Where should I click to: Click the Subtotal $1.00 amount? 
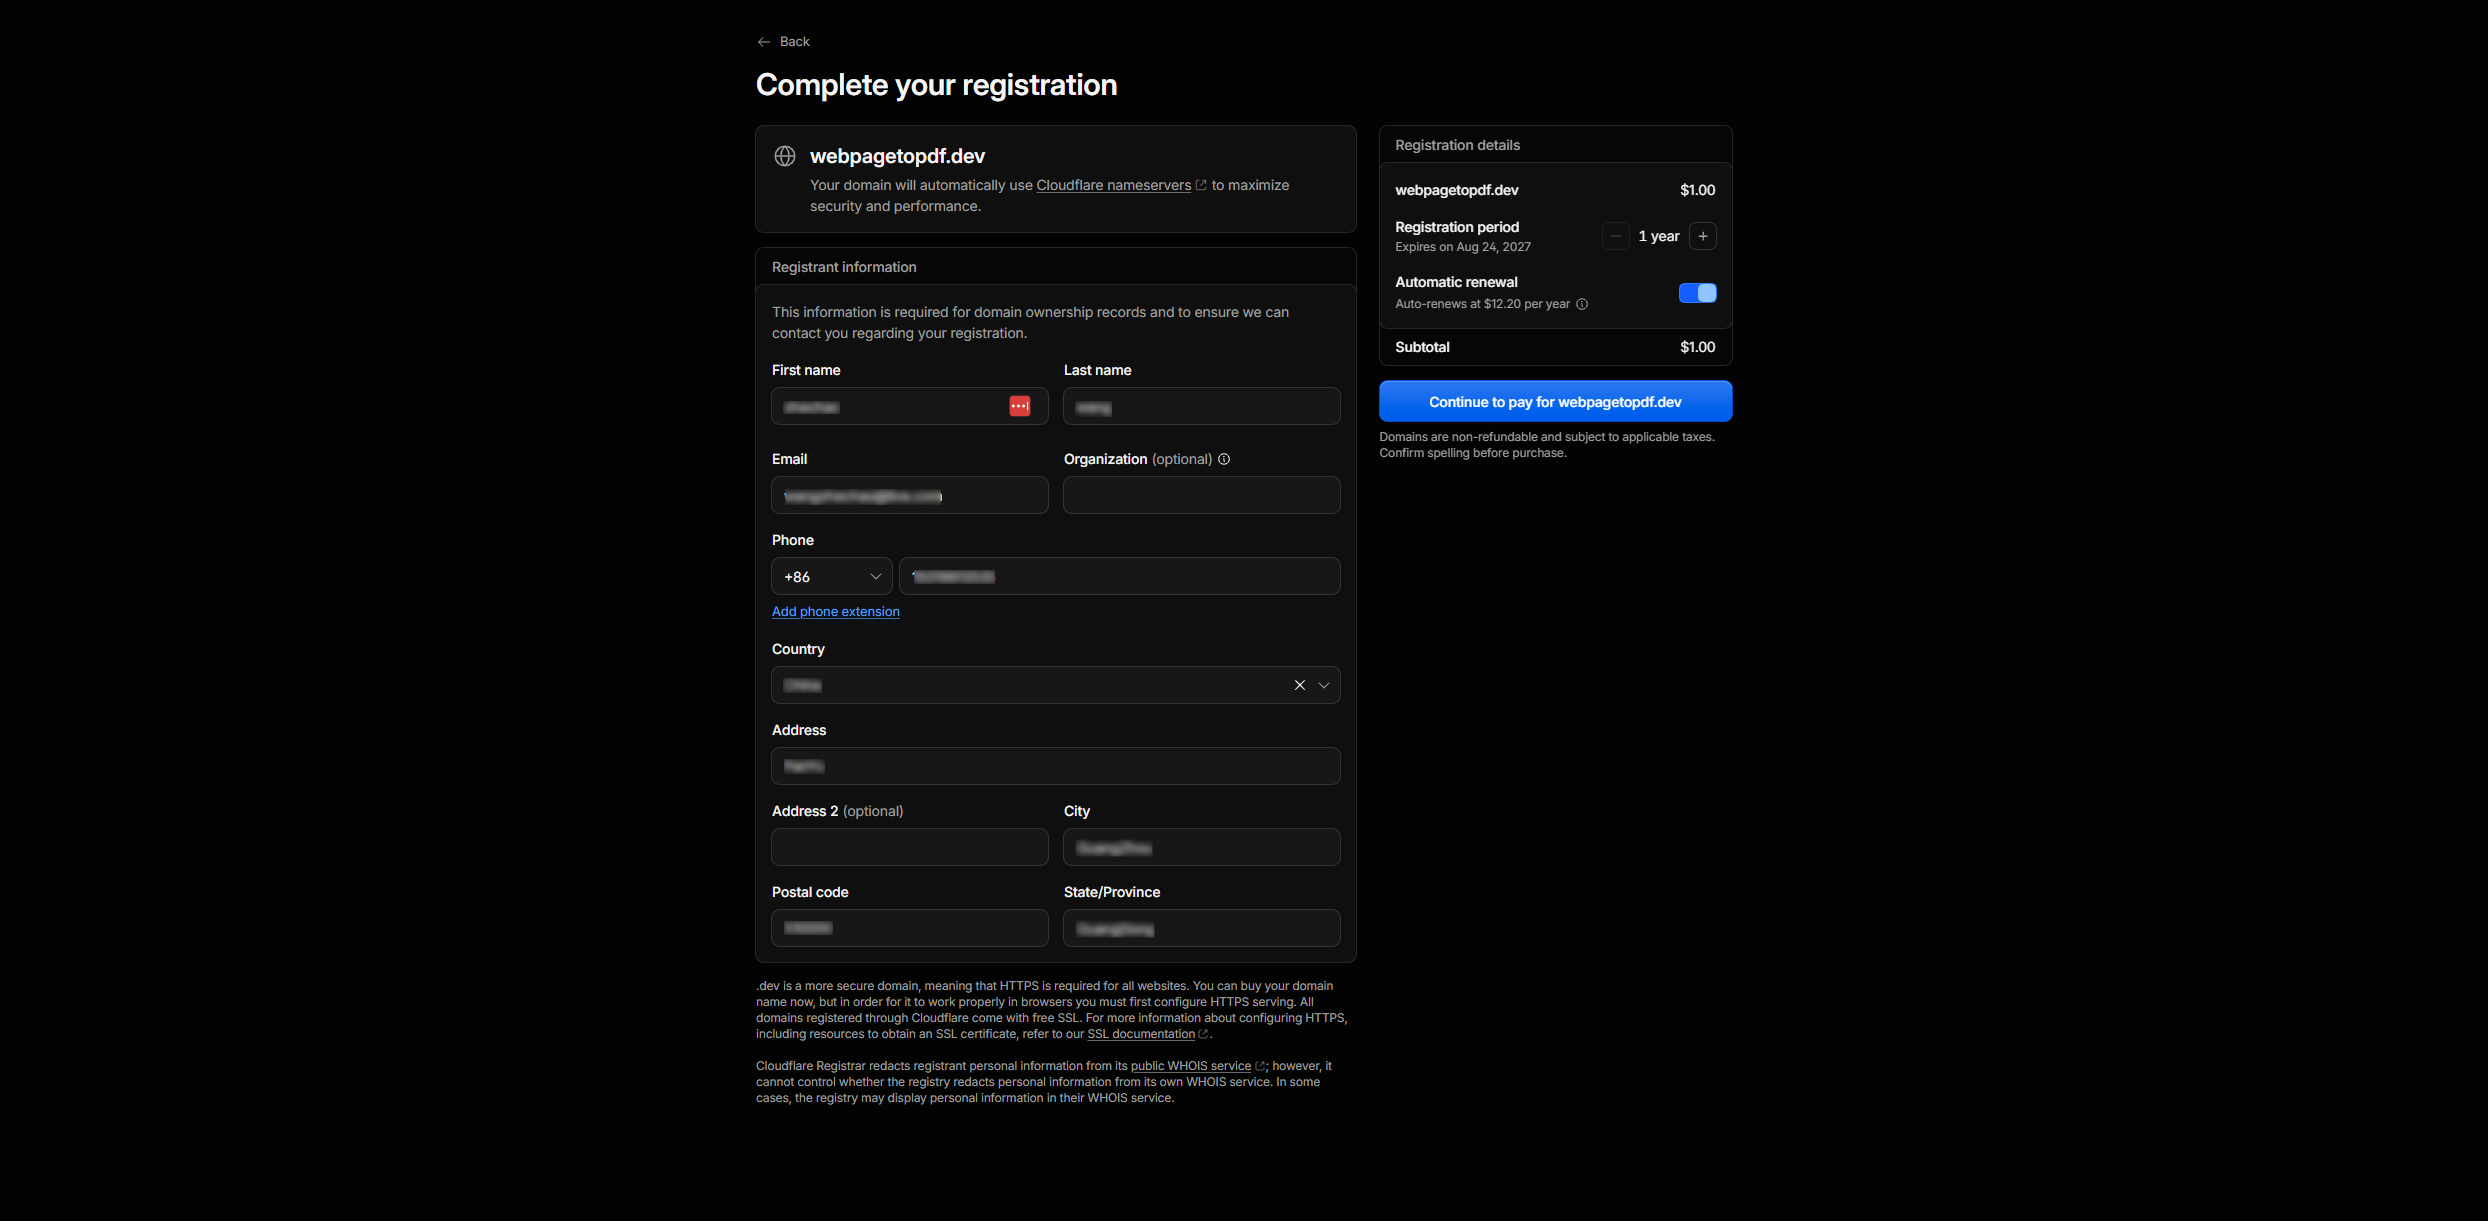(x=1697, y=347)
